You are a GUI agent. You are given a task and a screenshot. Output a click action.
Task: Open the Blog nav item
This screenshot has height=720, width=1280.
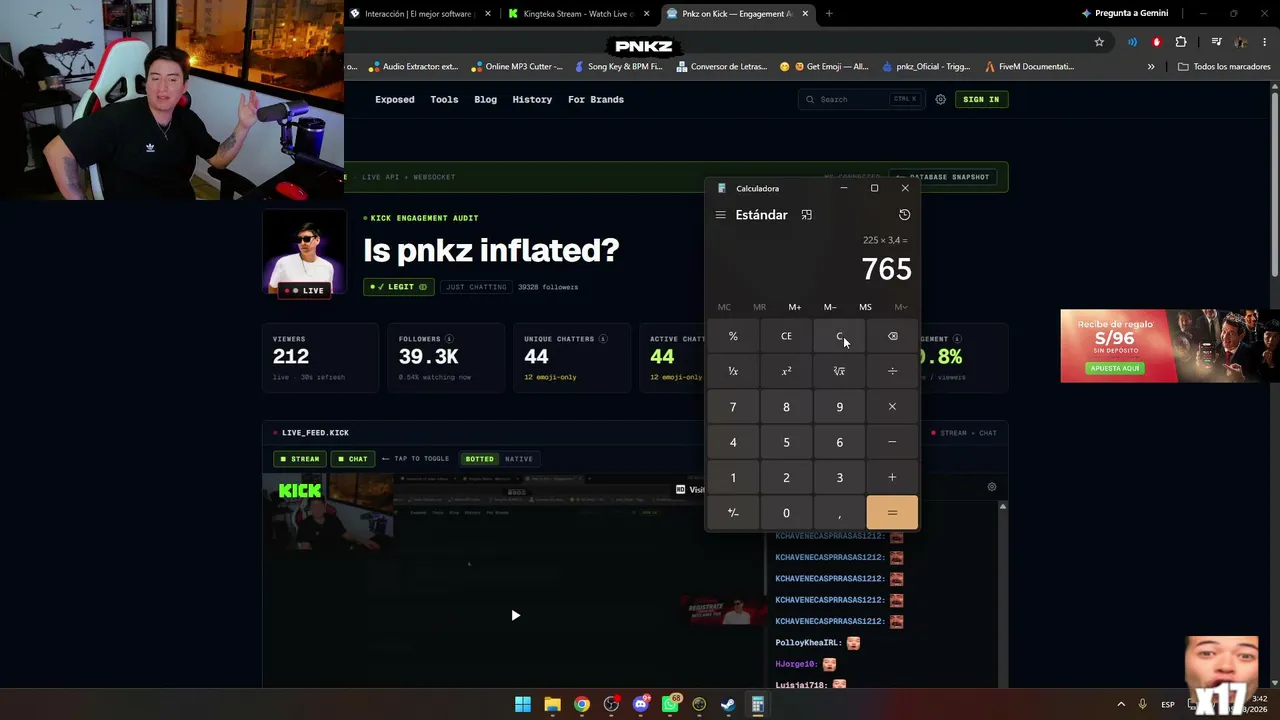[x=485, y=100]
